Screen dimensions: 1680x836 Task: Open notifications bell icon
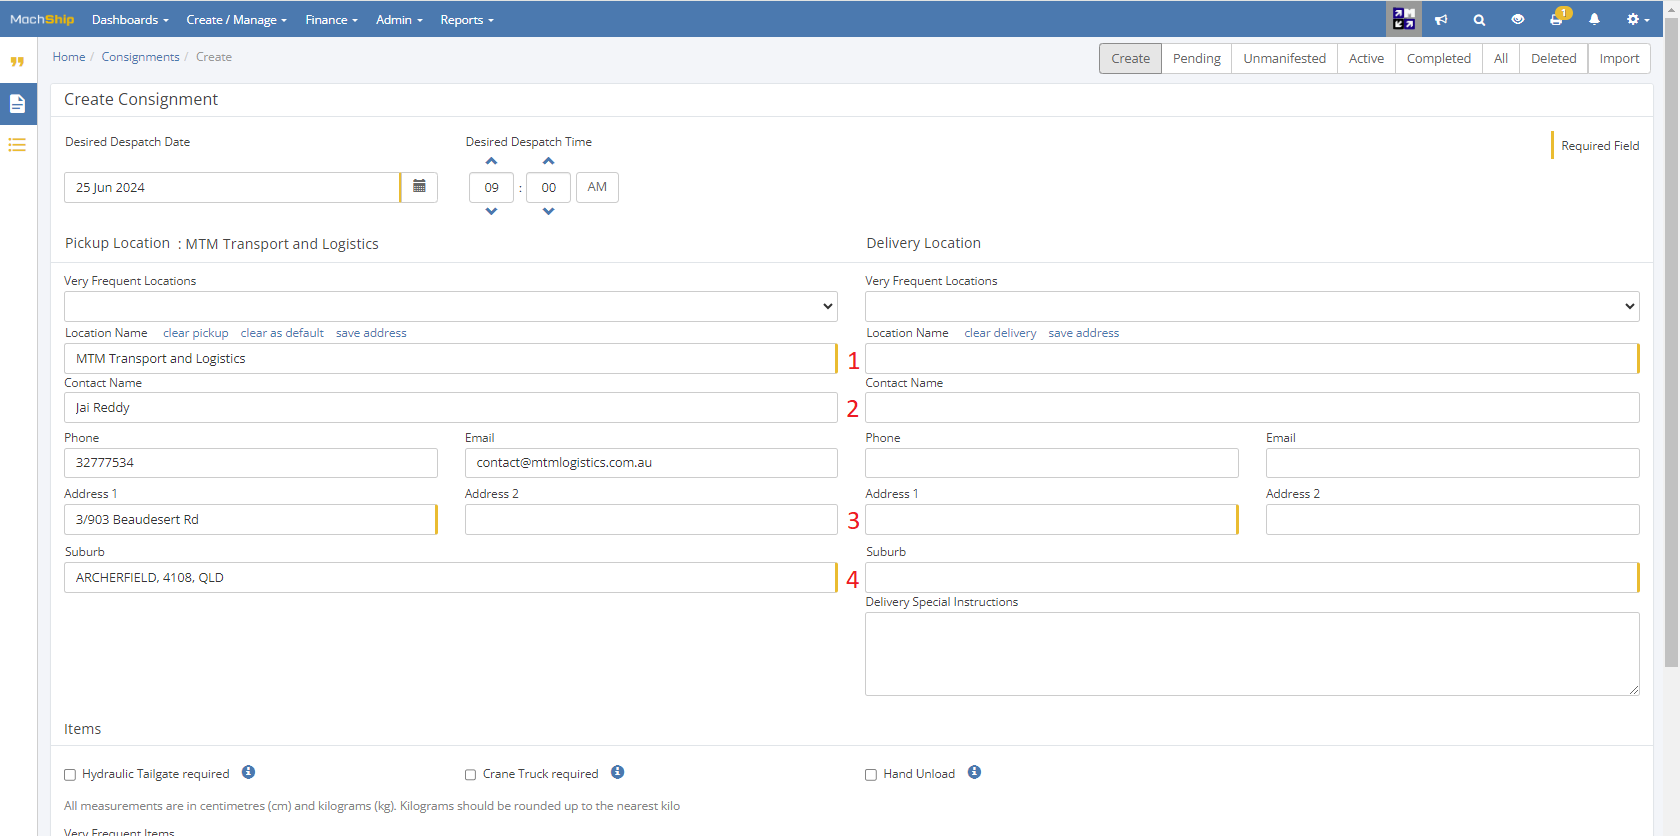pos(1594,19)
